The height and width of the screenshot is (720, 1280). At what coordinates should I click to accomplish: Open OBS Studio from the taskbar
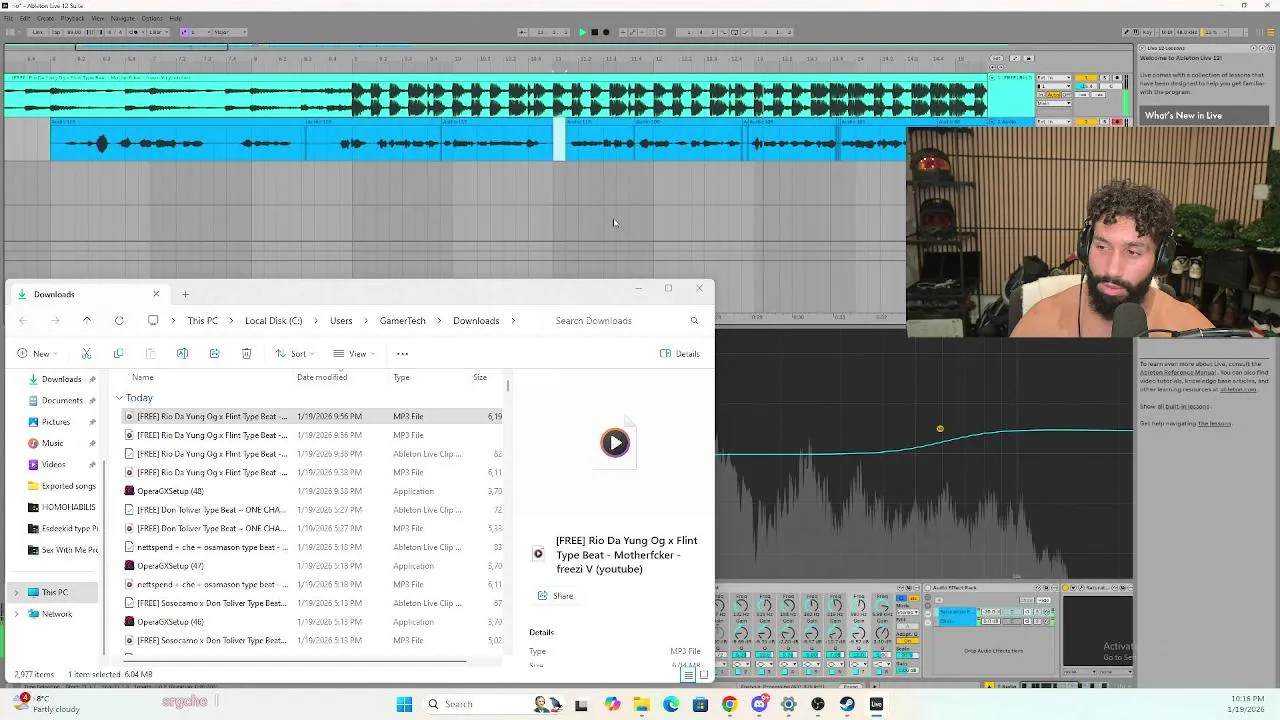pos(818,704)
